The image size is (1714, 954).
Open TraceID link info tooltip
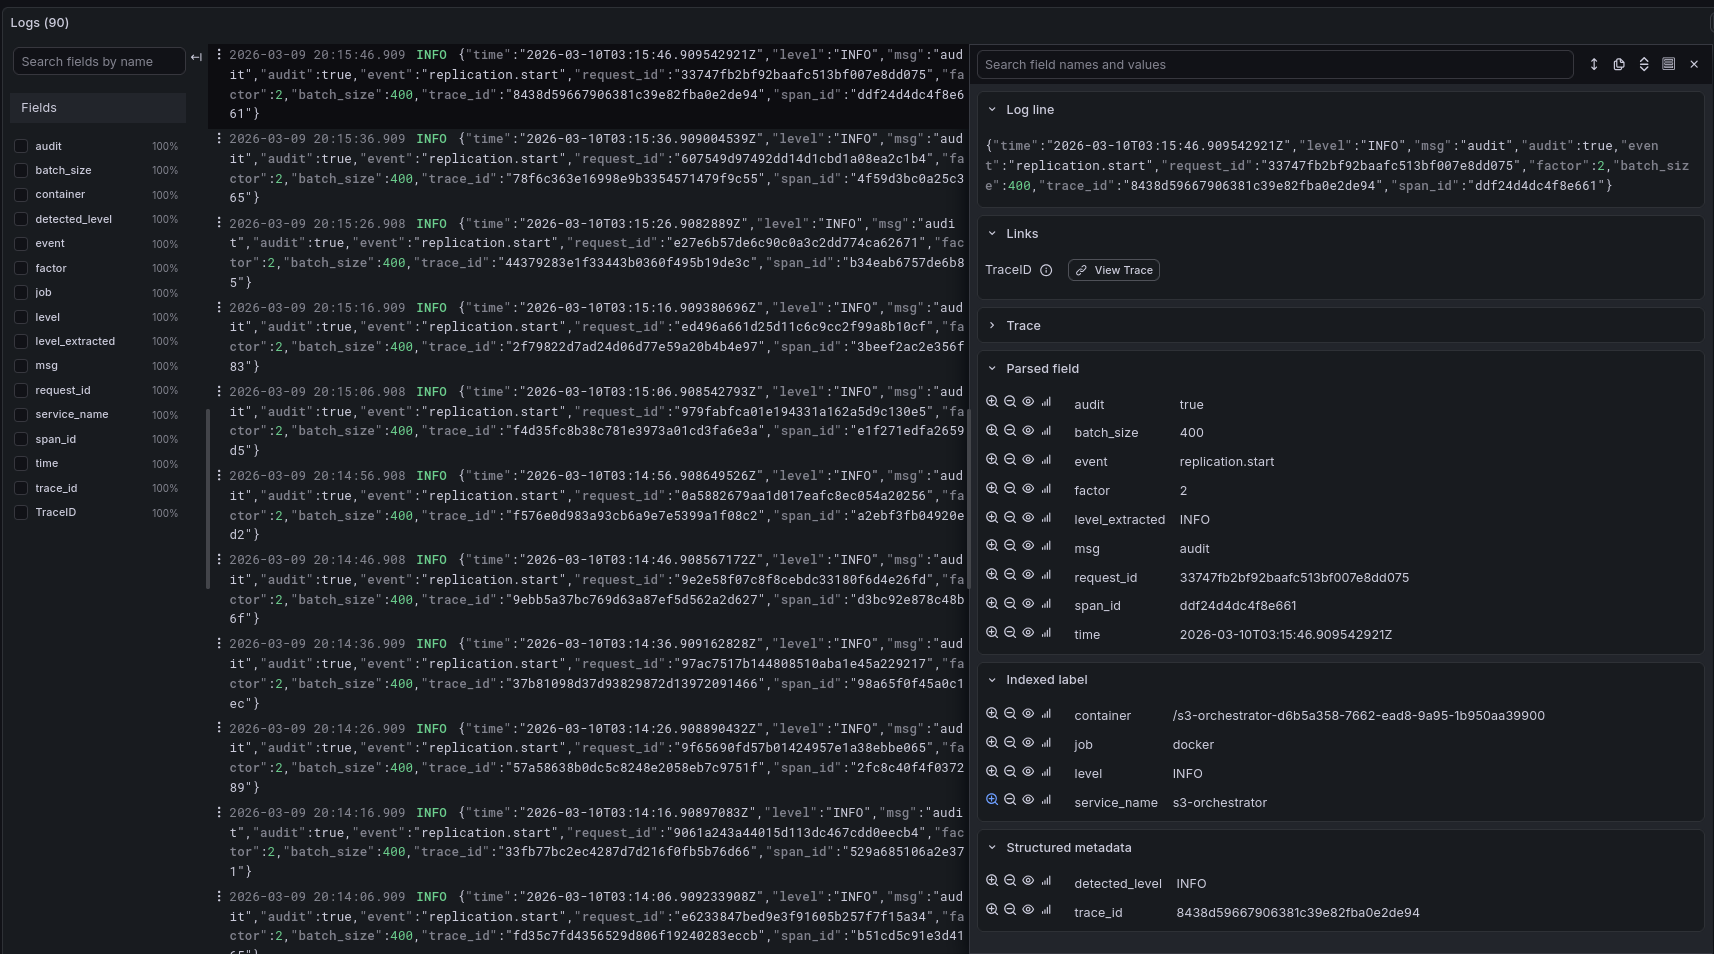coord(1046,270)
